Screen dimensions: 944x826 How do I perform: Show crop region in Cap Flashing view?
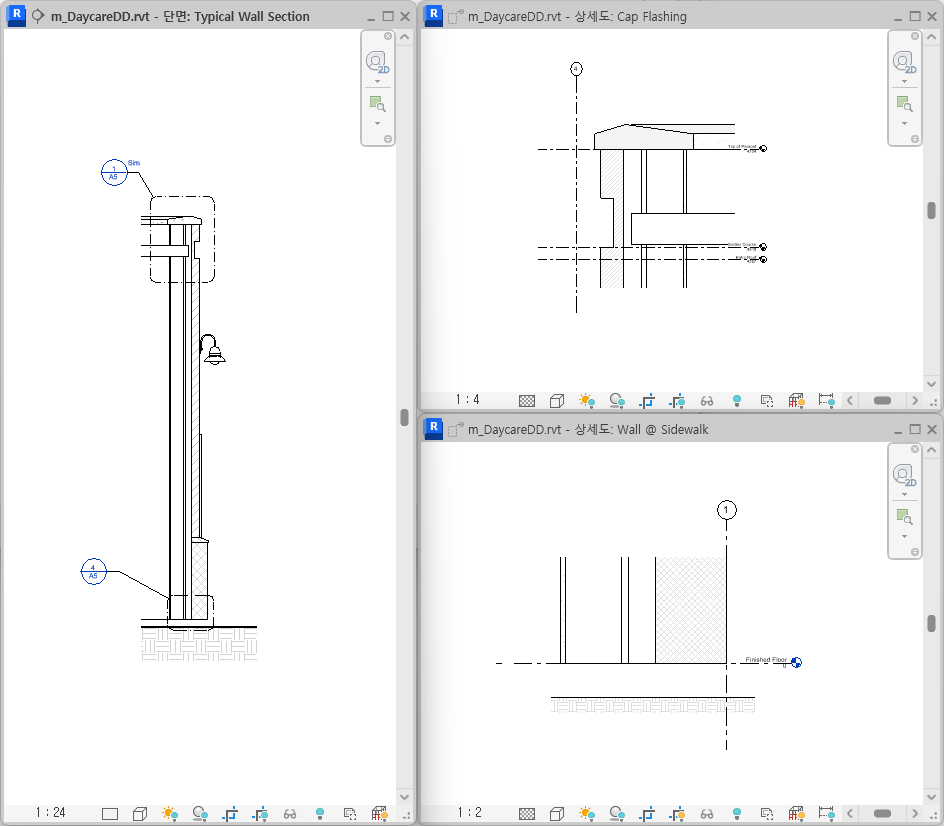point(677,401)
